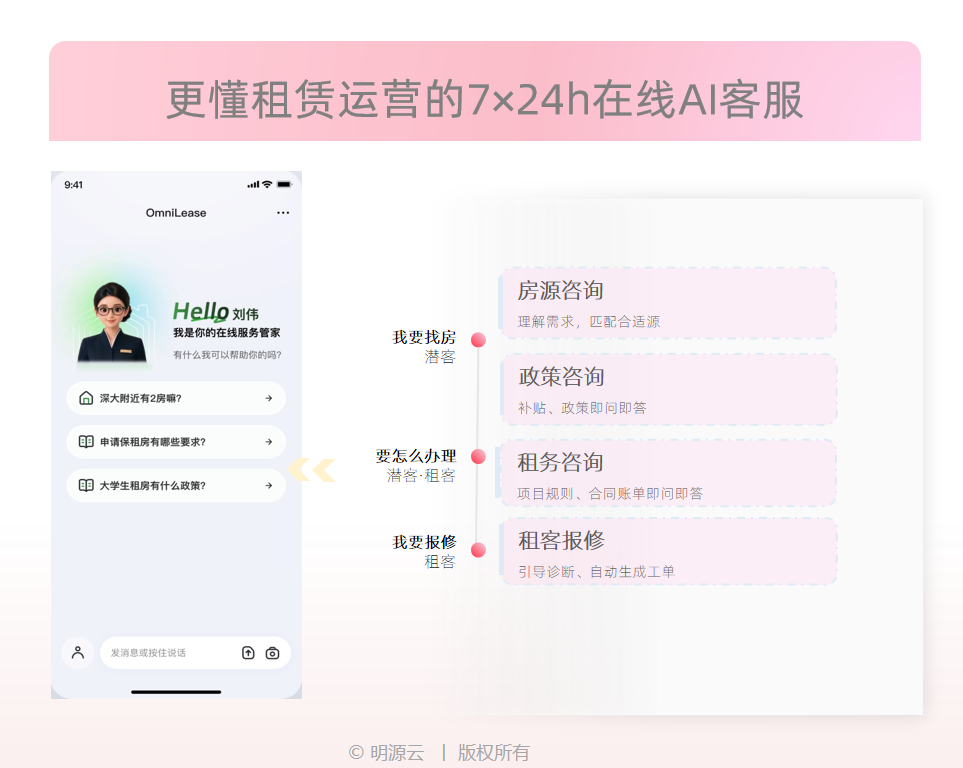Open the 租客报修 card
Viewport: 963px width, 768px height.
[x=668, y=552]
